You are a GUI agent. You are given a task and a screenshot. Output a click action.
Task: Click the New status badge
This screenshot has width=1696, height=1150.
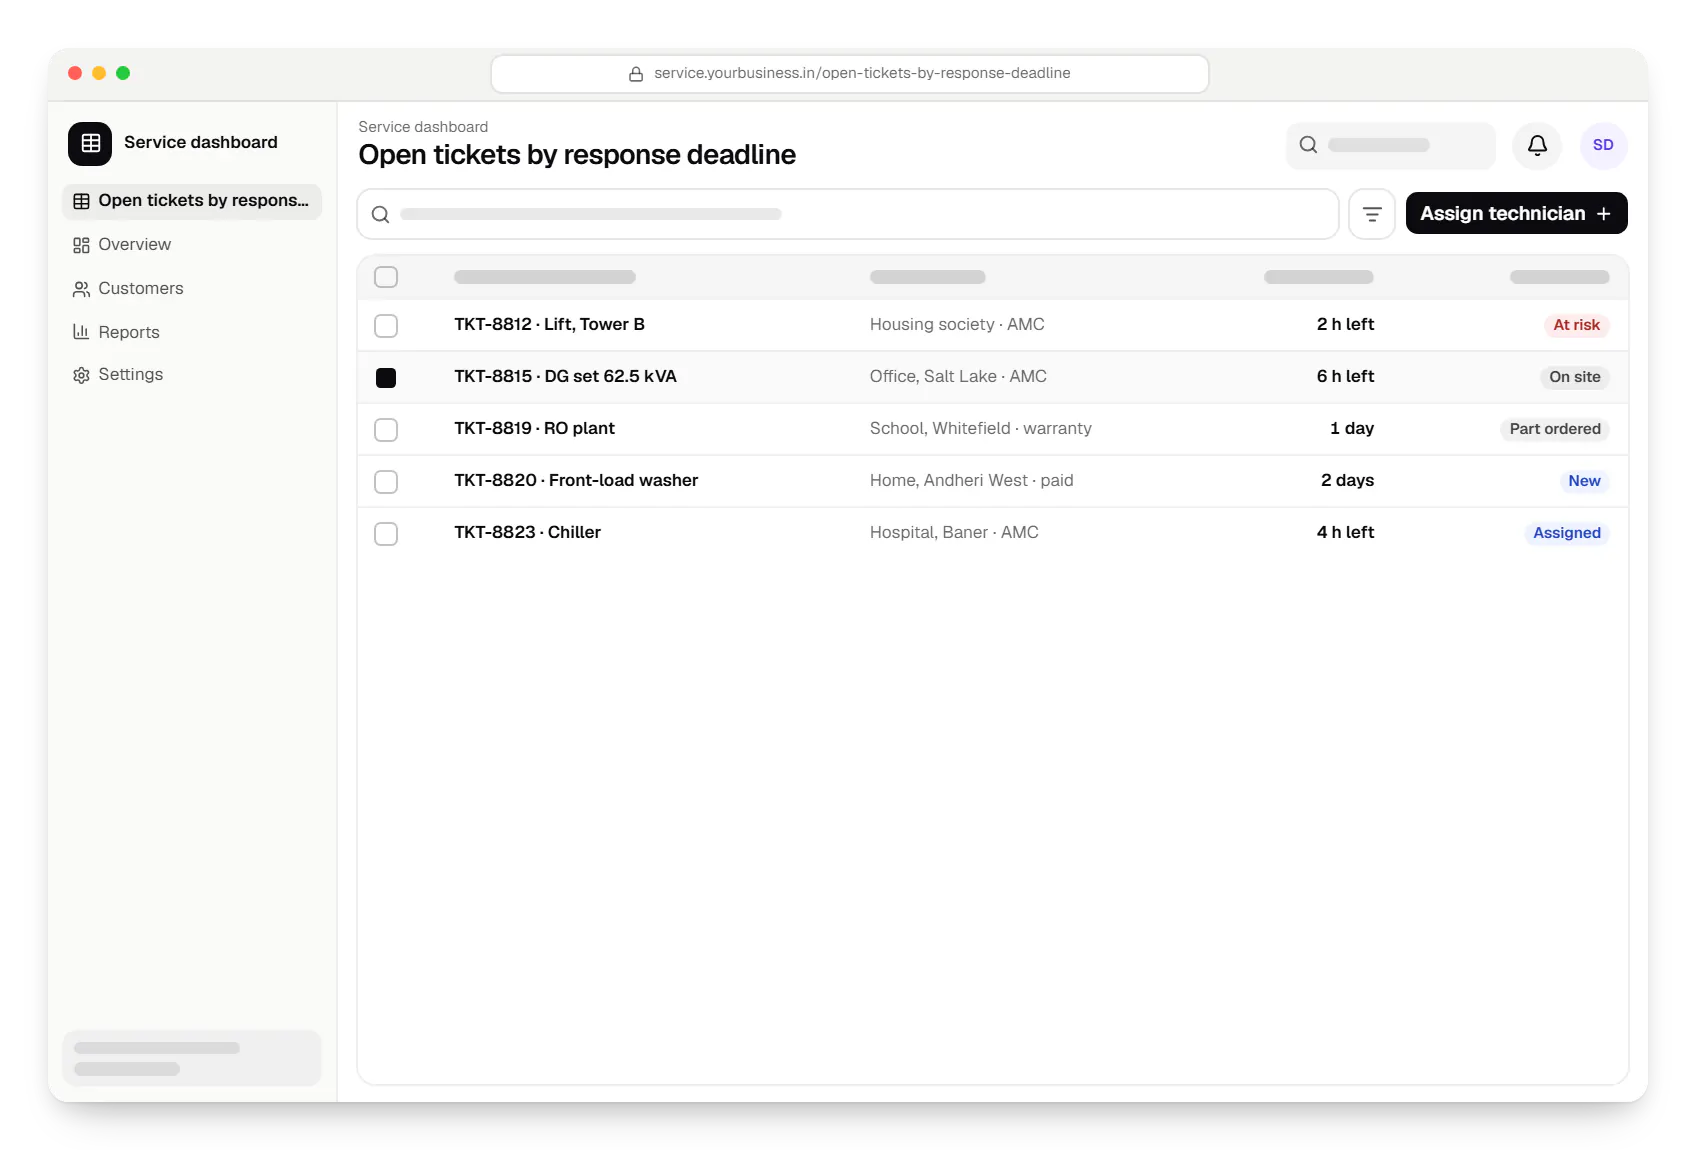[1584, 481]
